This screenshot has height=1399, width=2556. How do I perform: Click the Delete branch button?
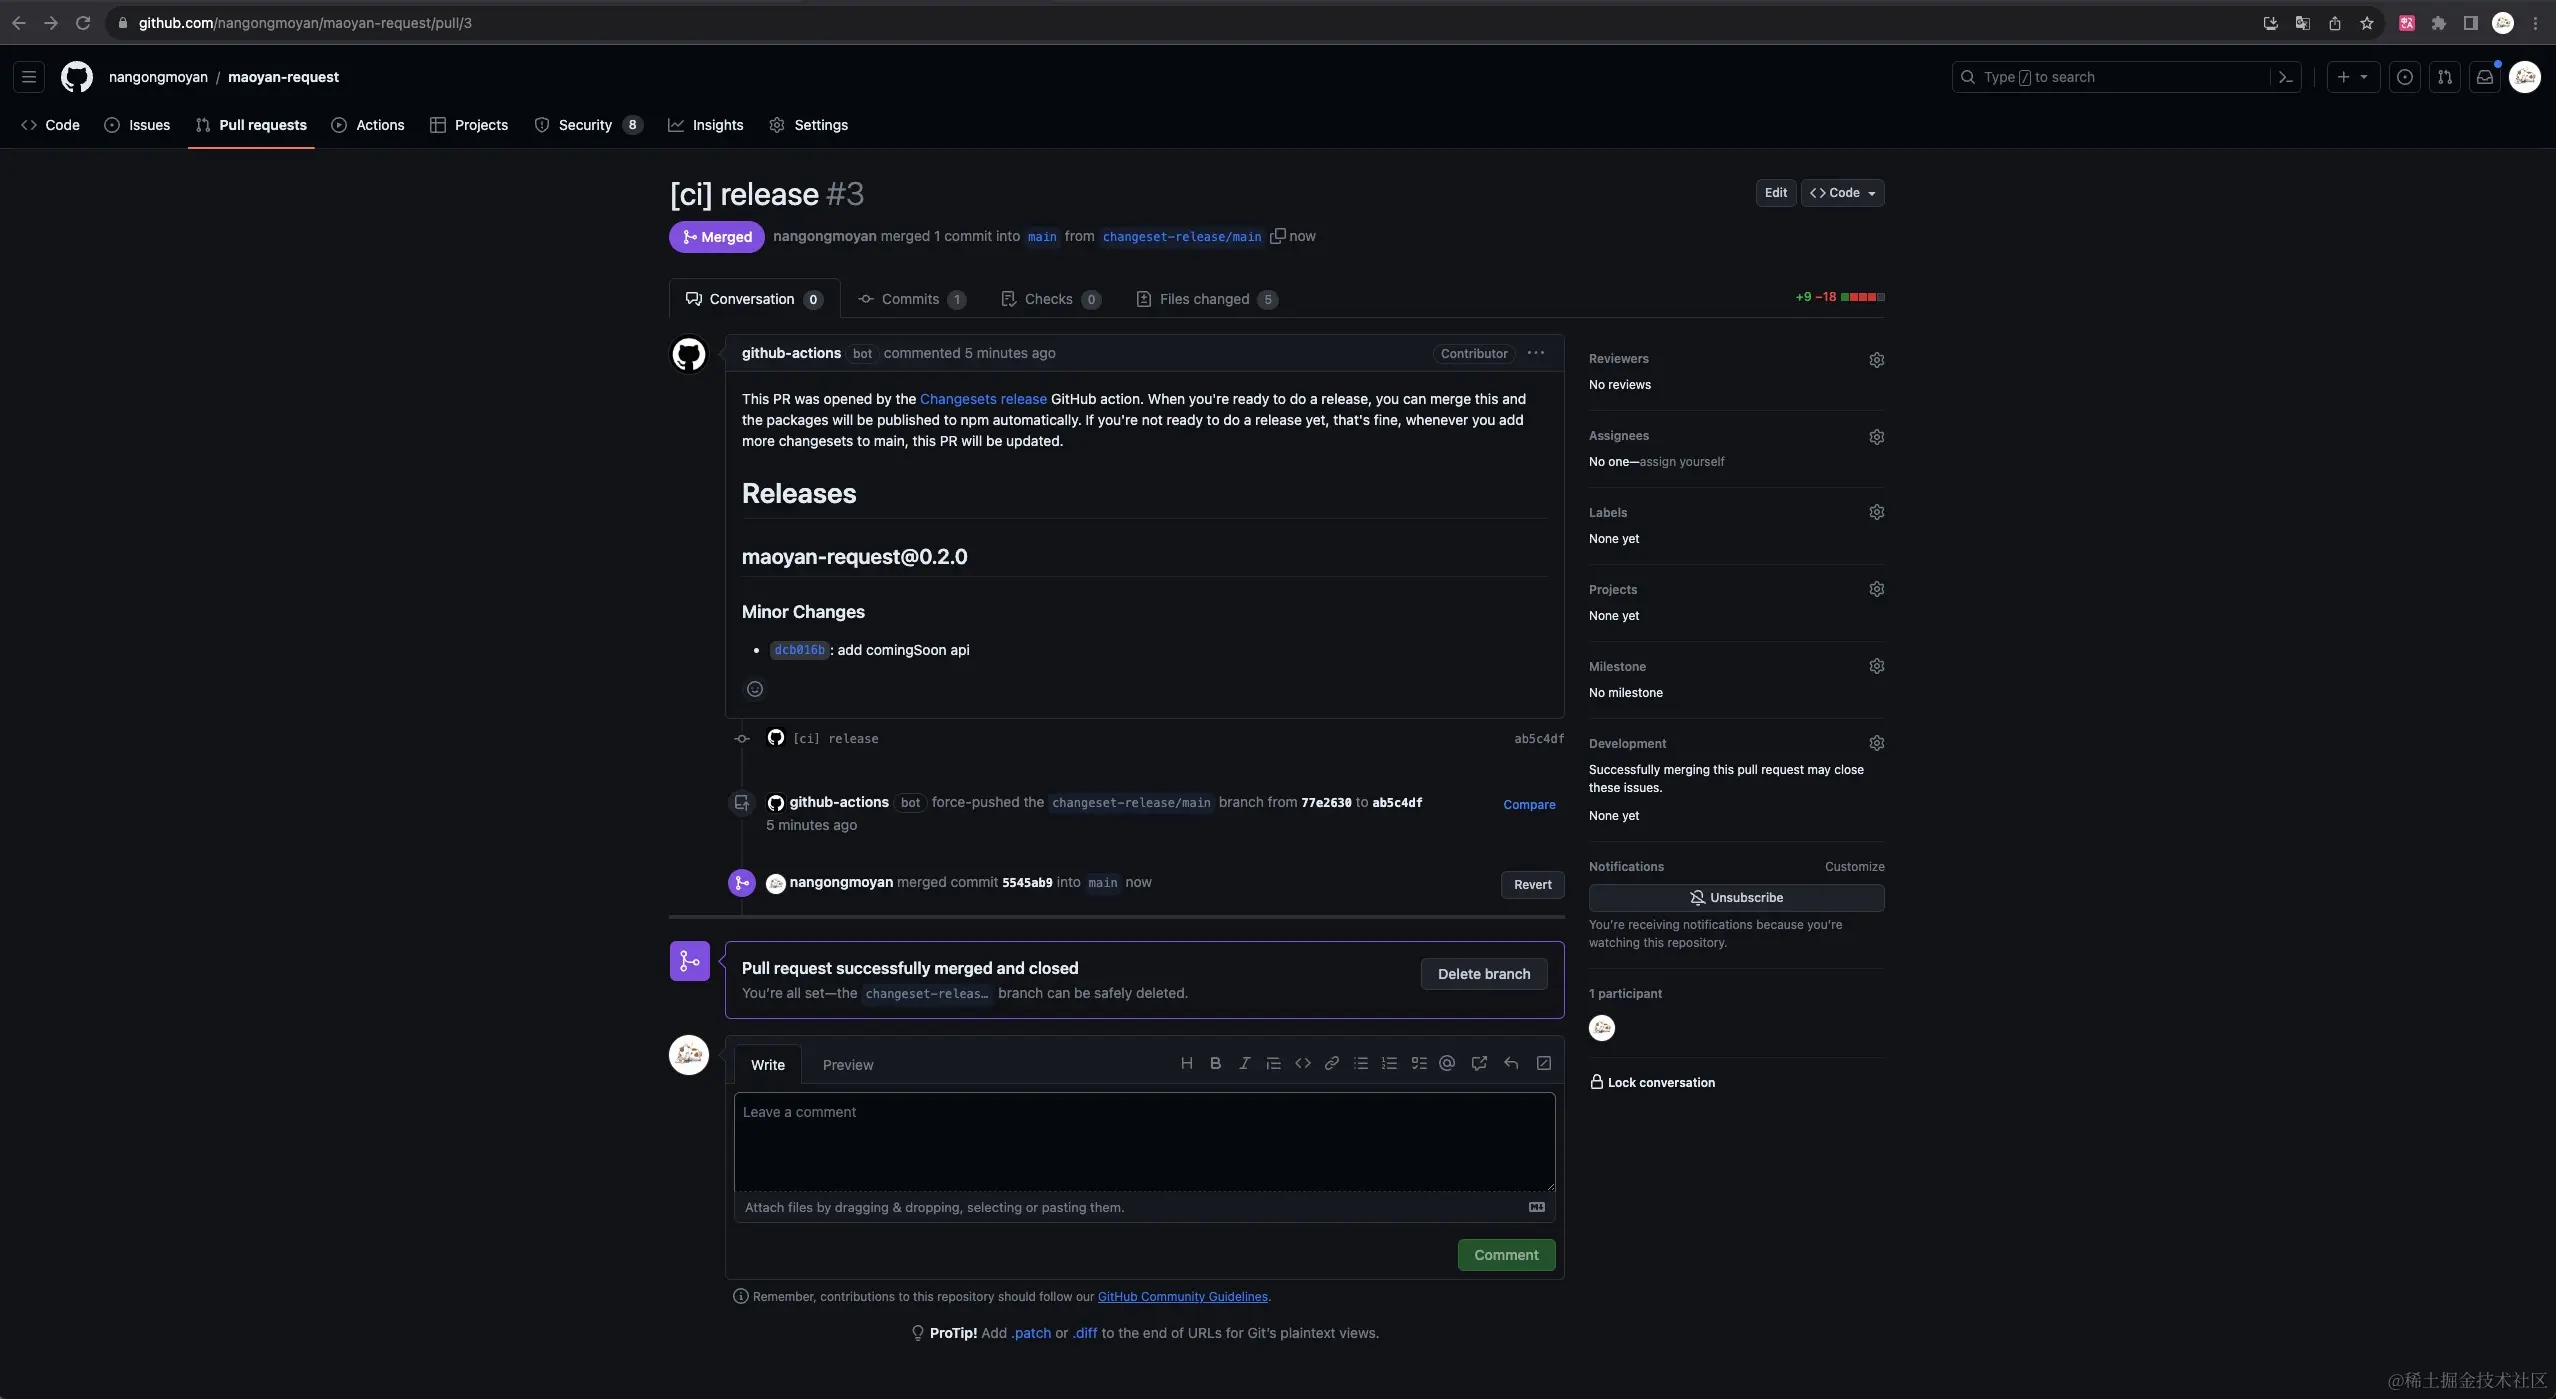coord(1483,974)
